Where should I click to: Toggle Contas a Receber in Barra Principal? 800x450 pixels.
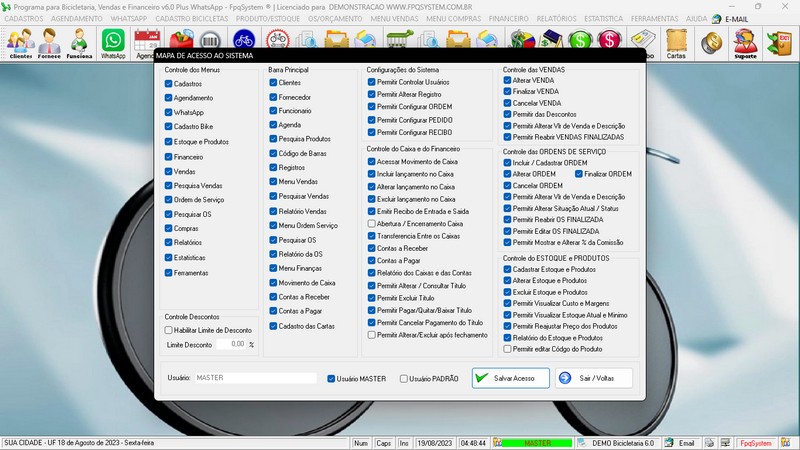(x=273, y=296)
